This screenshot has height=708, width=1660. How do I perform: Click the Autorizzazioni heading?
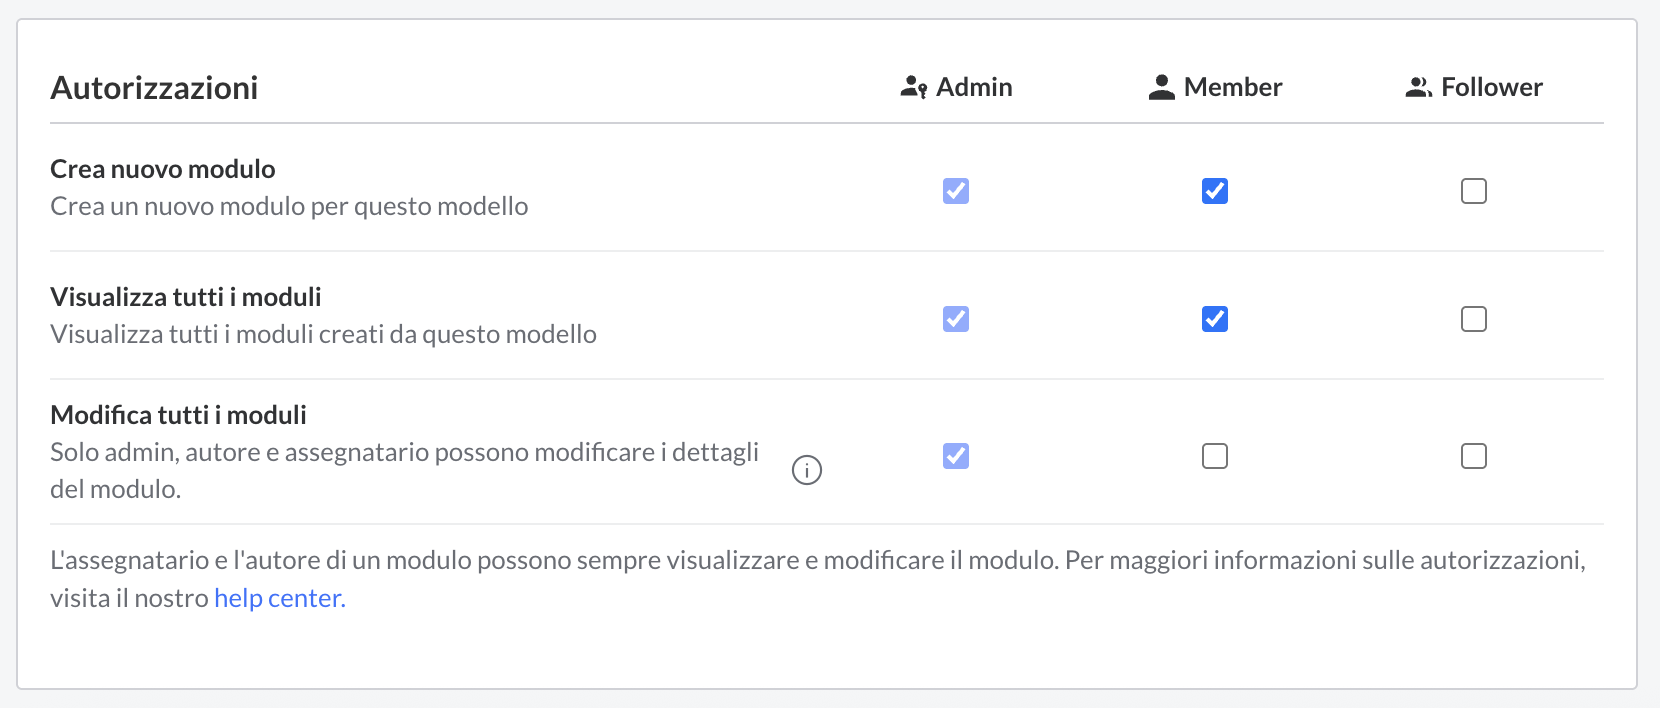(154, 88)
